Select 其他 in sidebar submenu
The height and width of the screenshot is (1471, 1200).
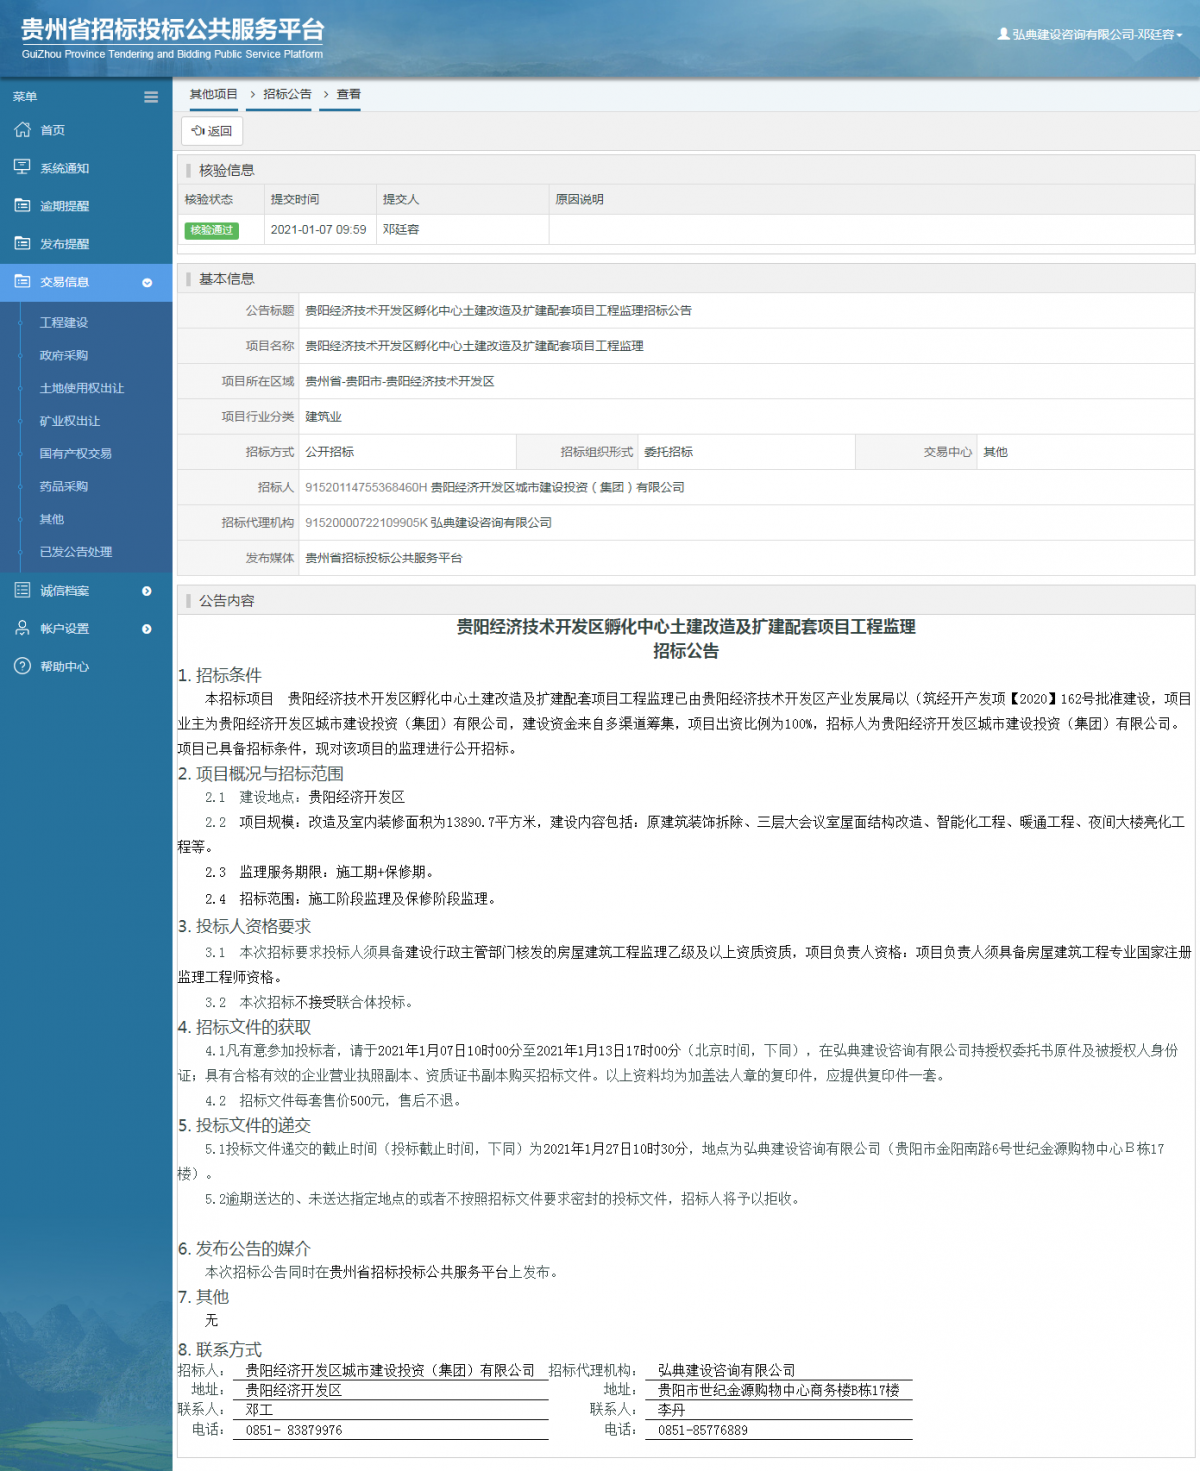click(x=52, y=519)
